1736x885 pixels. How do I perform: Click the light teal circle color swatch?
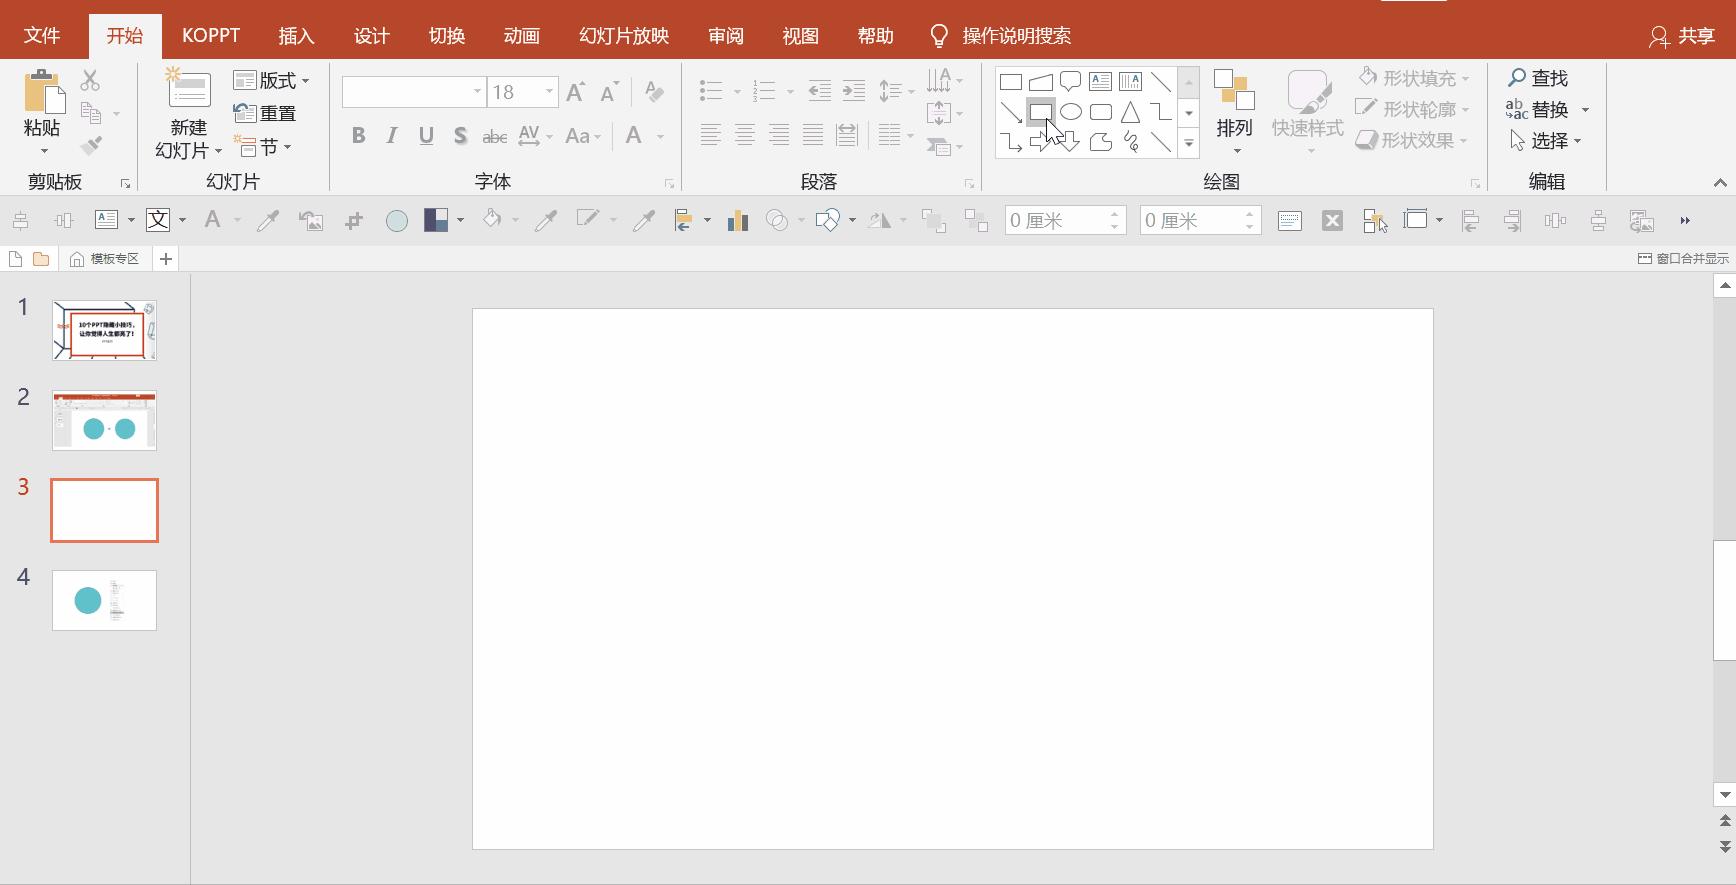(397, 221)
